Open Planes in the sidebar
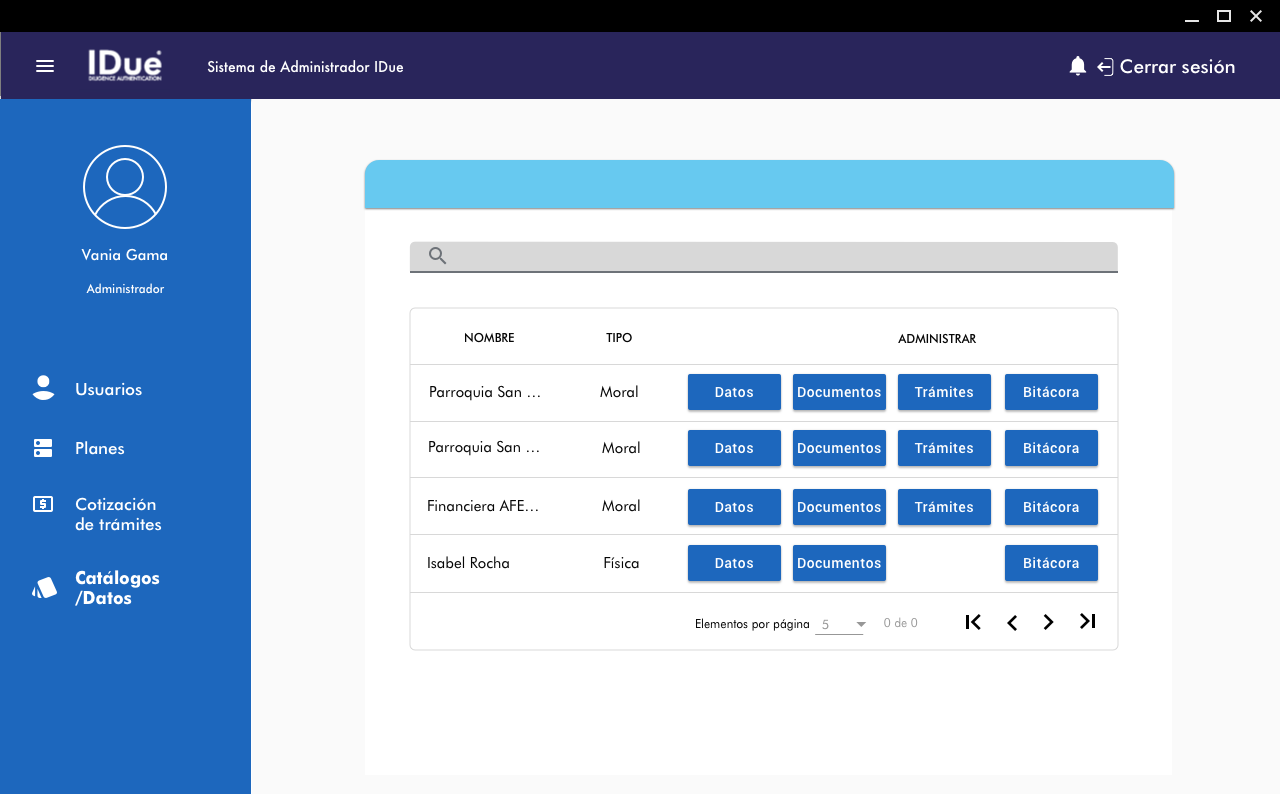Viewport: 1280px width, 794px height. pyautogui.click(x=99, y=448)
